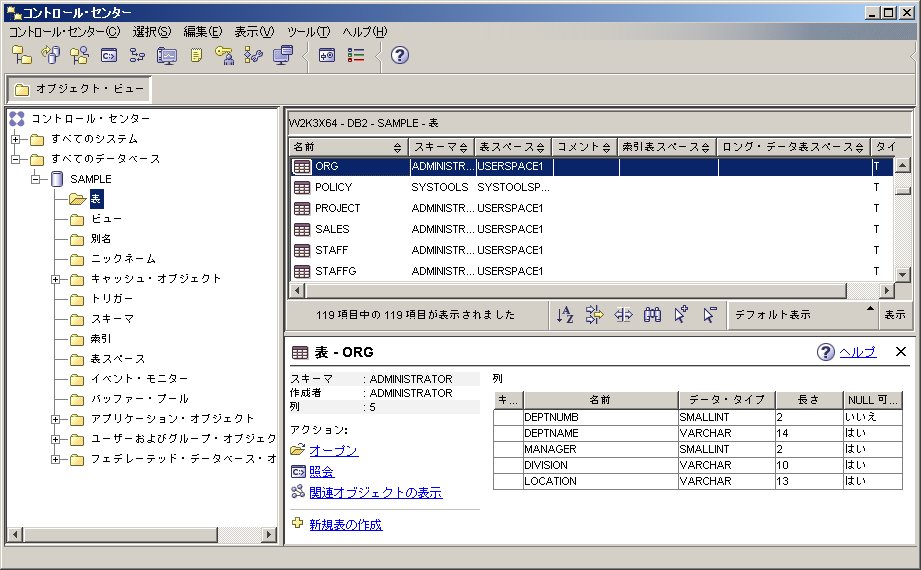Click the LOCATION column row

click(698, 481)
